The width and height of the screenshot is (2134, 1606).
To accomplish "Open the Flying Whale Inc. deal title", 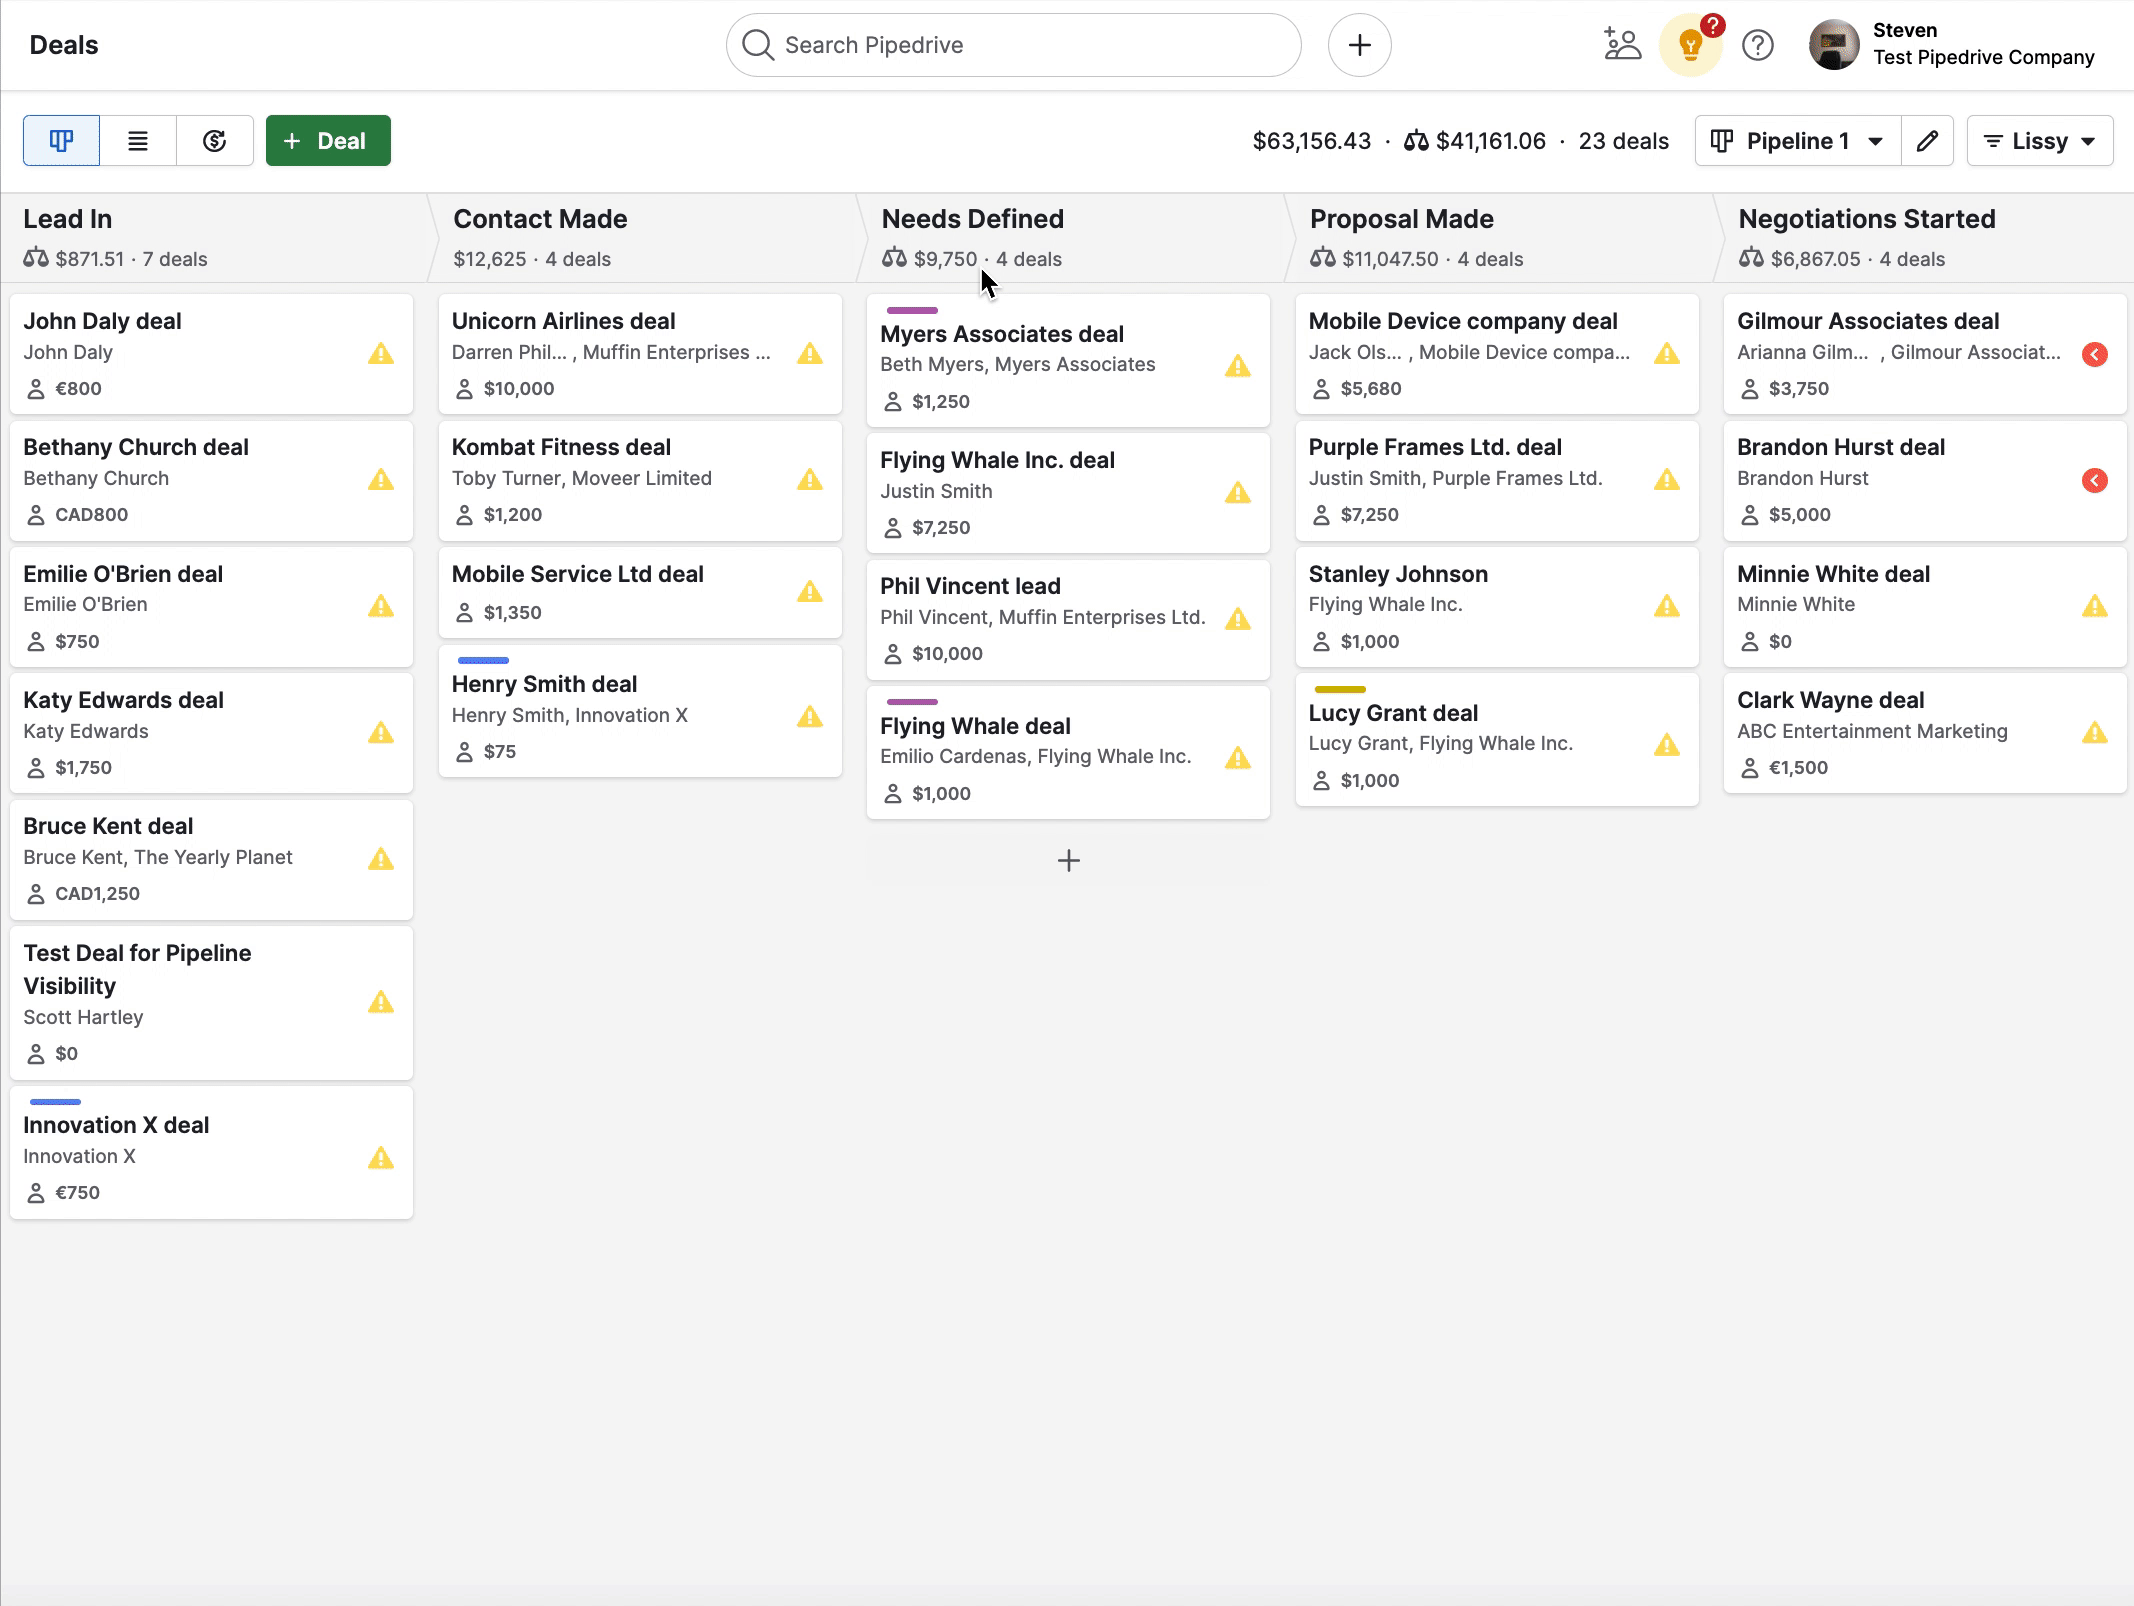I will [x=997, y=460].
